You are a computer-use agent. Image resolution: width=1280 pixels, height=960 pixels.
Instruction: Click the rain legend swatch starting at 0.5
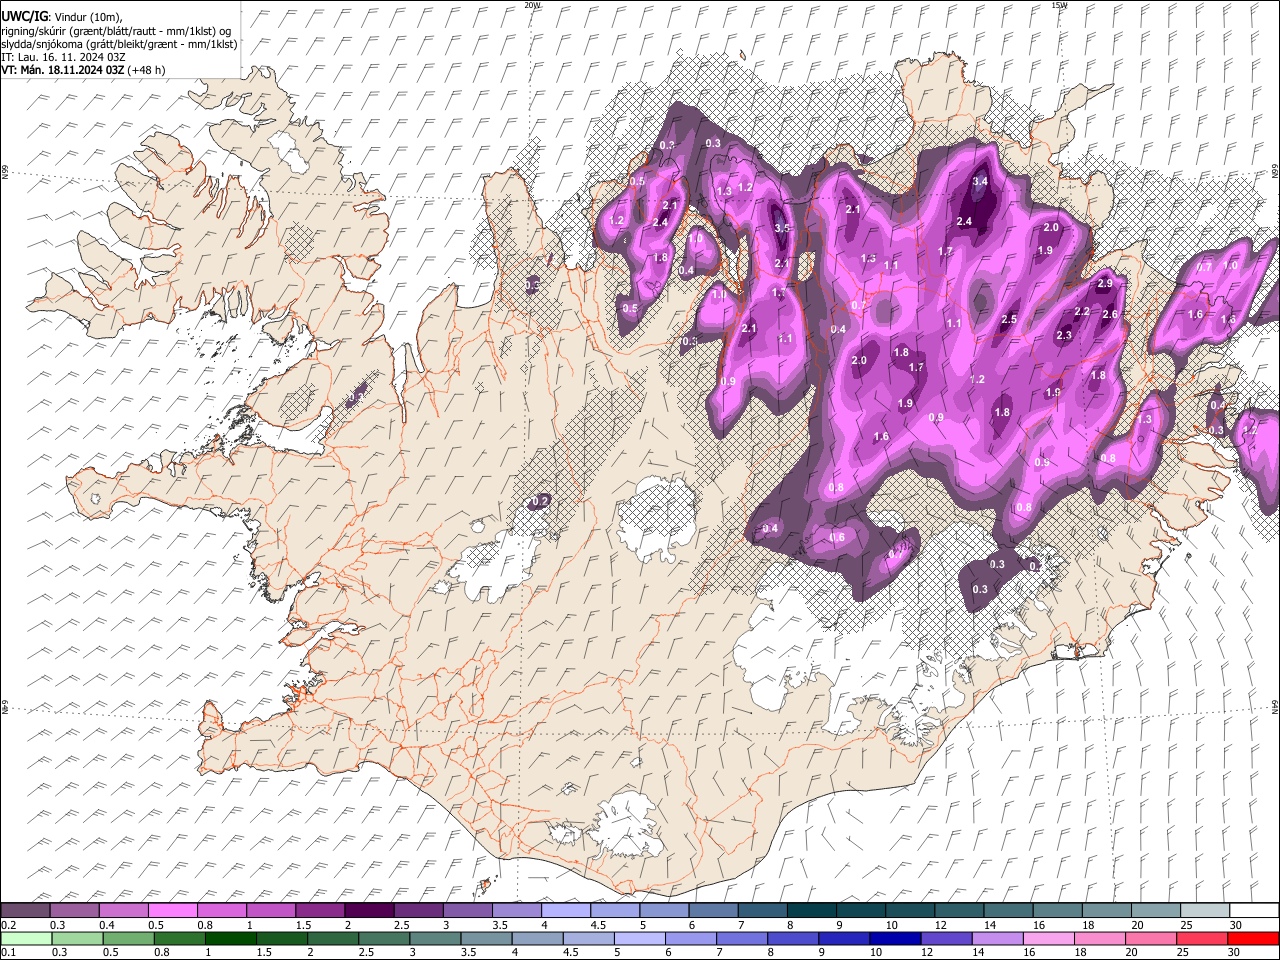pos(128,938)
